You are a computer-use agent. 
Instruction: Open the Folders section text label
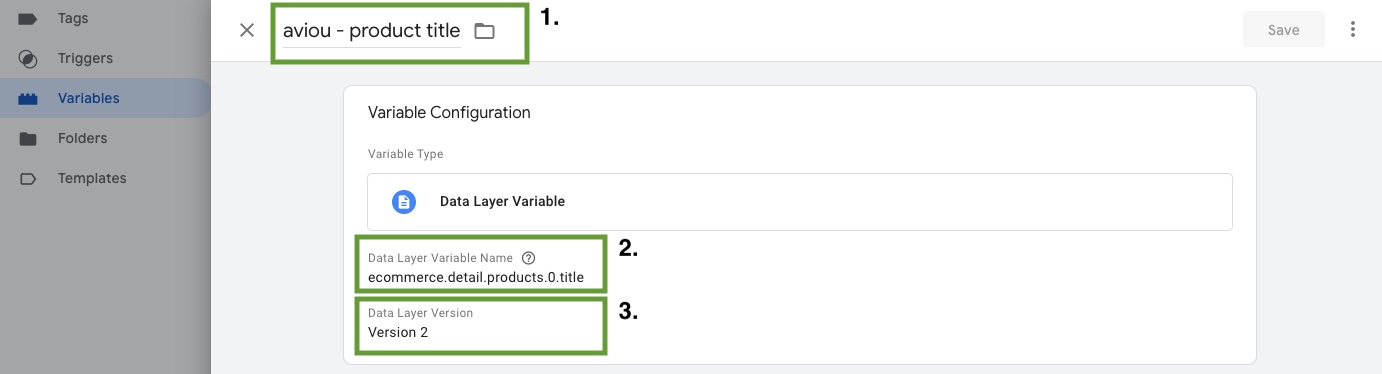[82, 139]
